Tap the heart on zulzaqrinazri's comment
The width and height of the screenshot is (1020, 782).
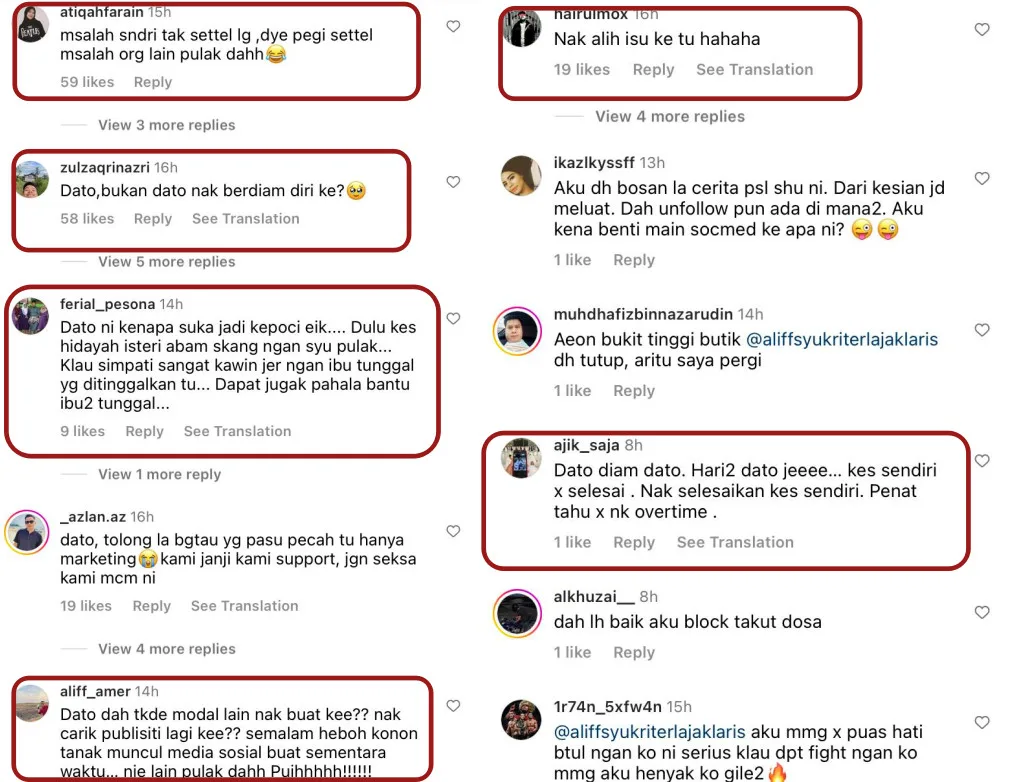[453, 182]
